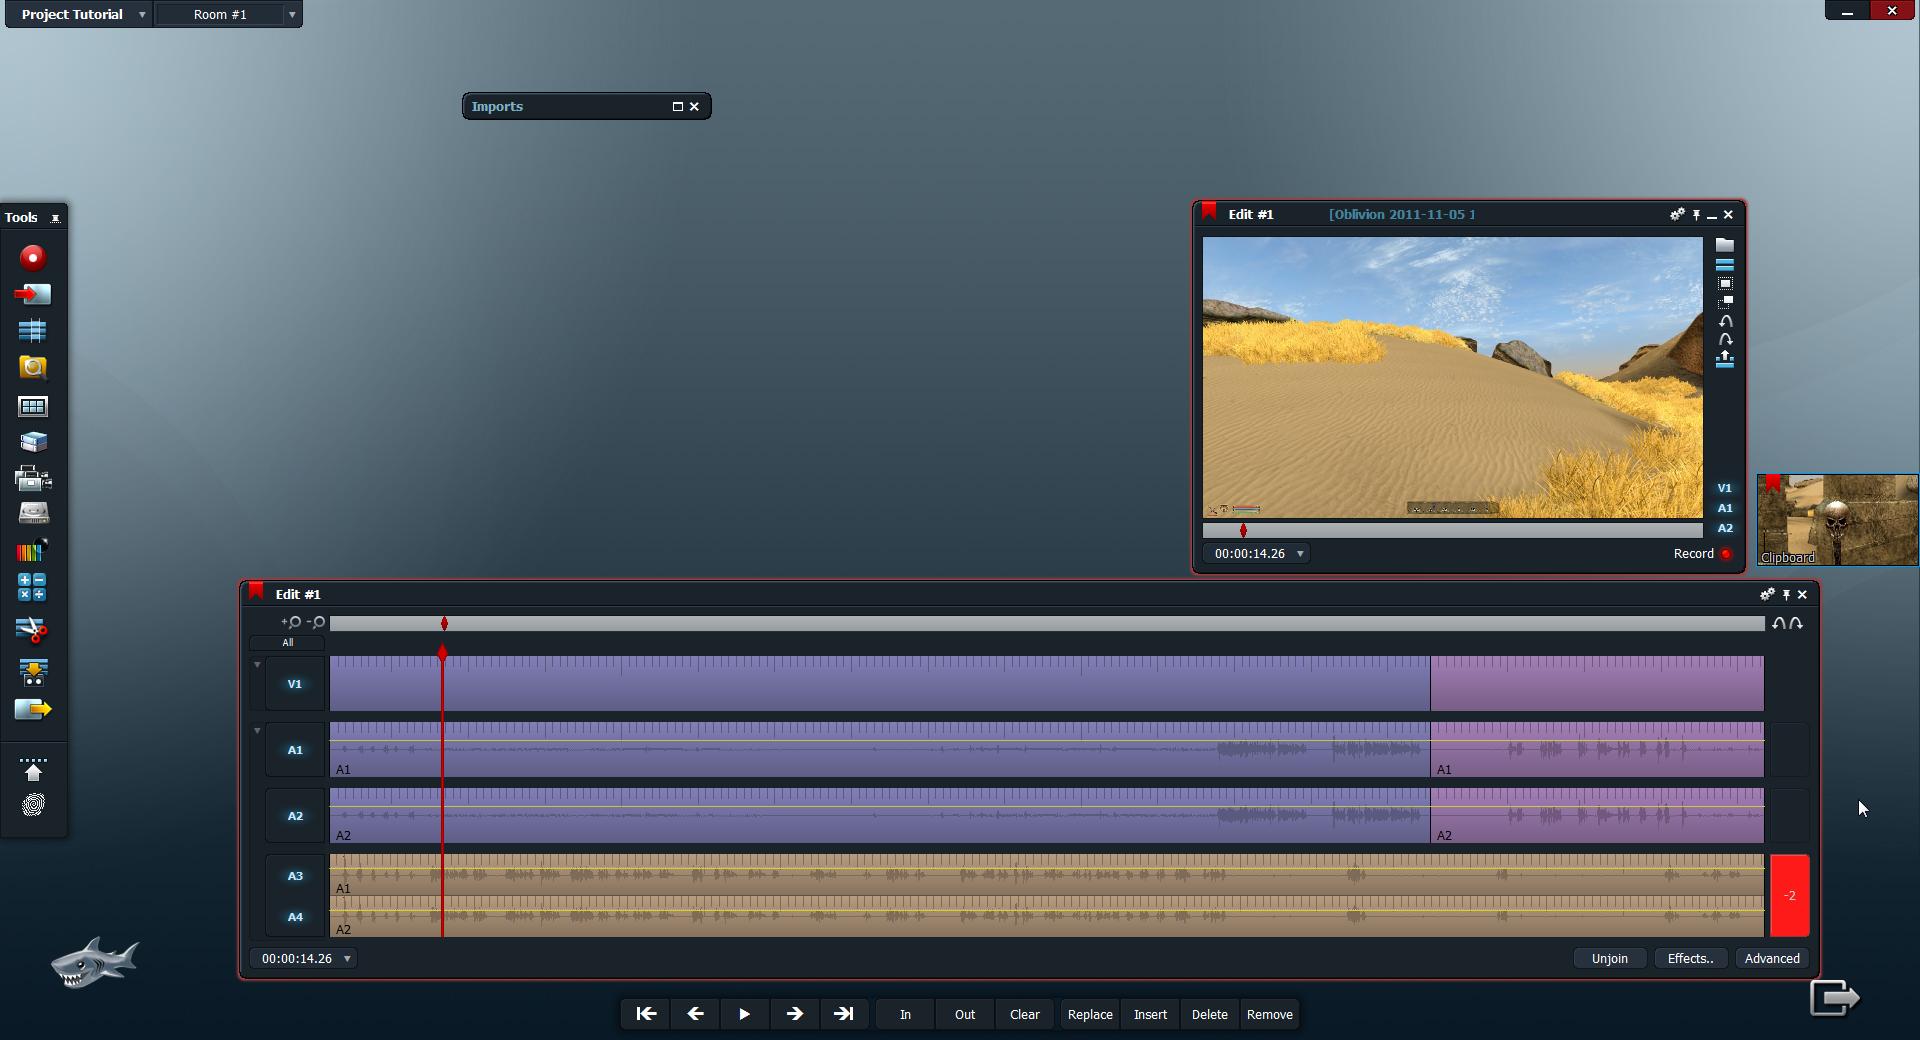Maximize the Imports panel
Image resolution: width=1920 pixels, height=1040 pixels.
tap(677, 106)
